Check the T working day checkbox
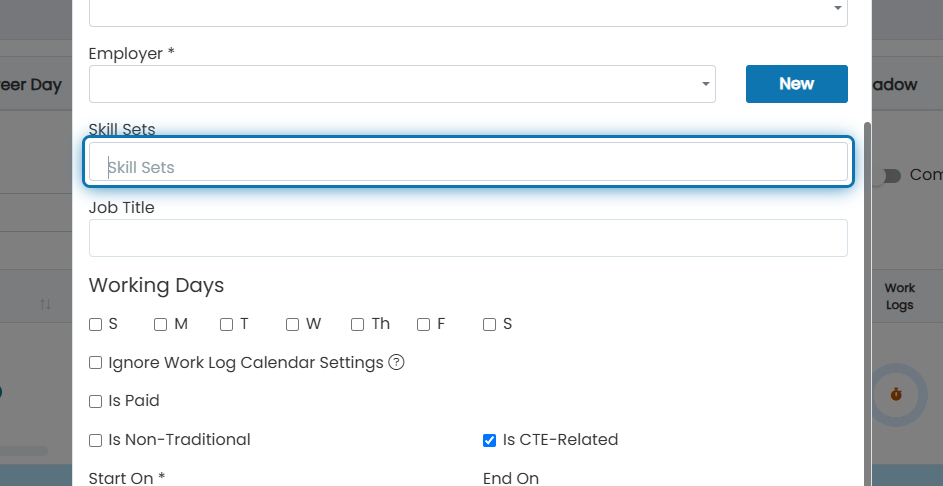 pyautogui.click(x=226, y=325)
